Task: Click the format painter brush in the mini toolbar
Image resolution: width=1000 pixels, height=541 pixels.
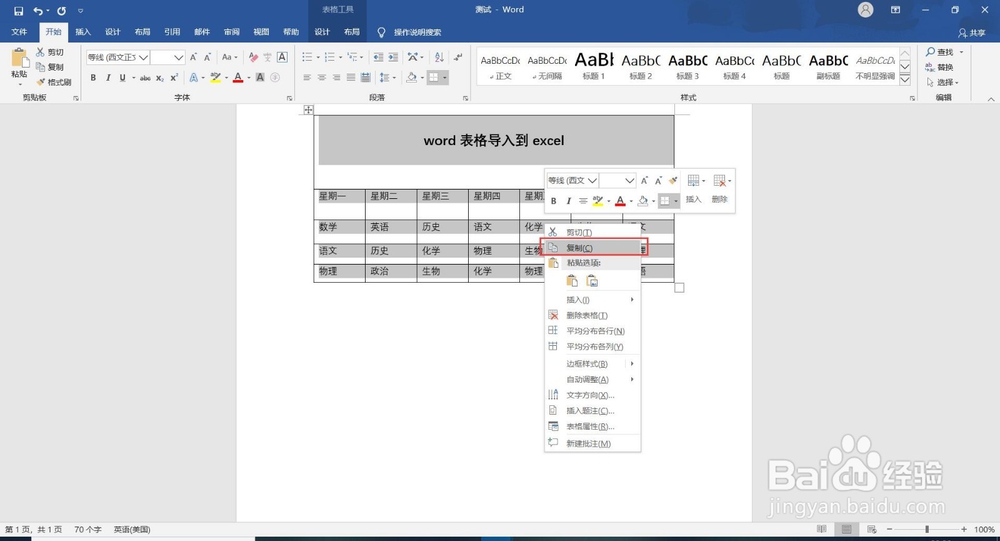Action: point(673,181)
